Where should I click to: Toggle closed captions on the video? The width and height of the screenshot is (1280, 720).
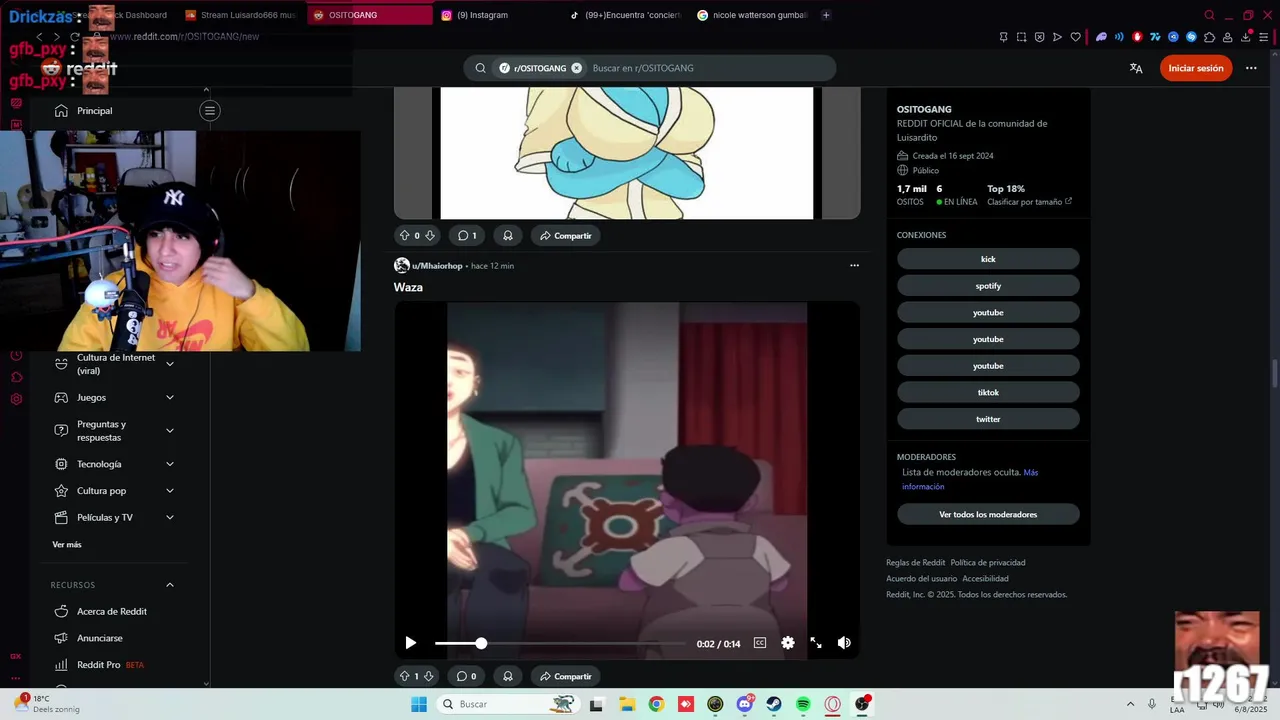click(760, 643)
